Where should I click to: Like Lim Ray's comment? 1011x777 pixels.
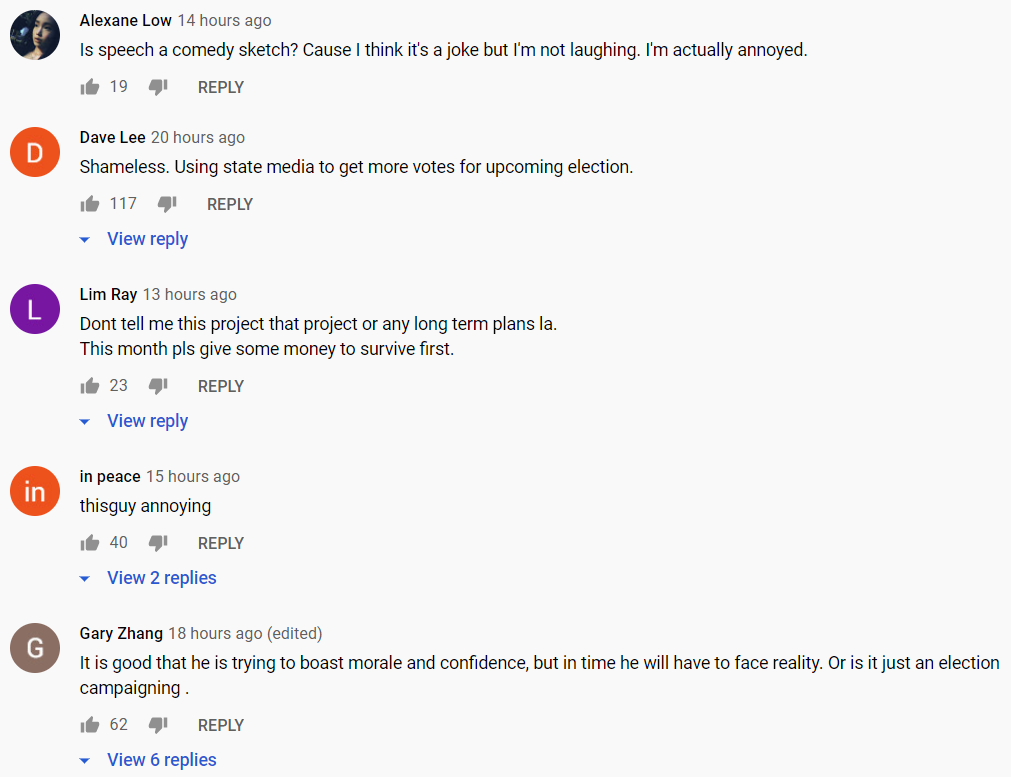(90, 386)
